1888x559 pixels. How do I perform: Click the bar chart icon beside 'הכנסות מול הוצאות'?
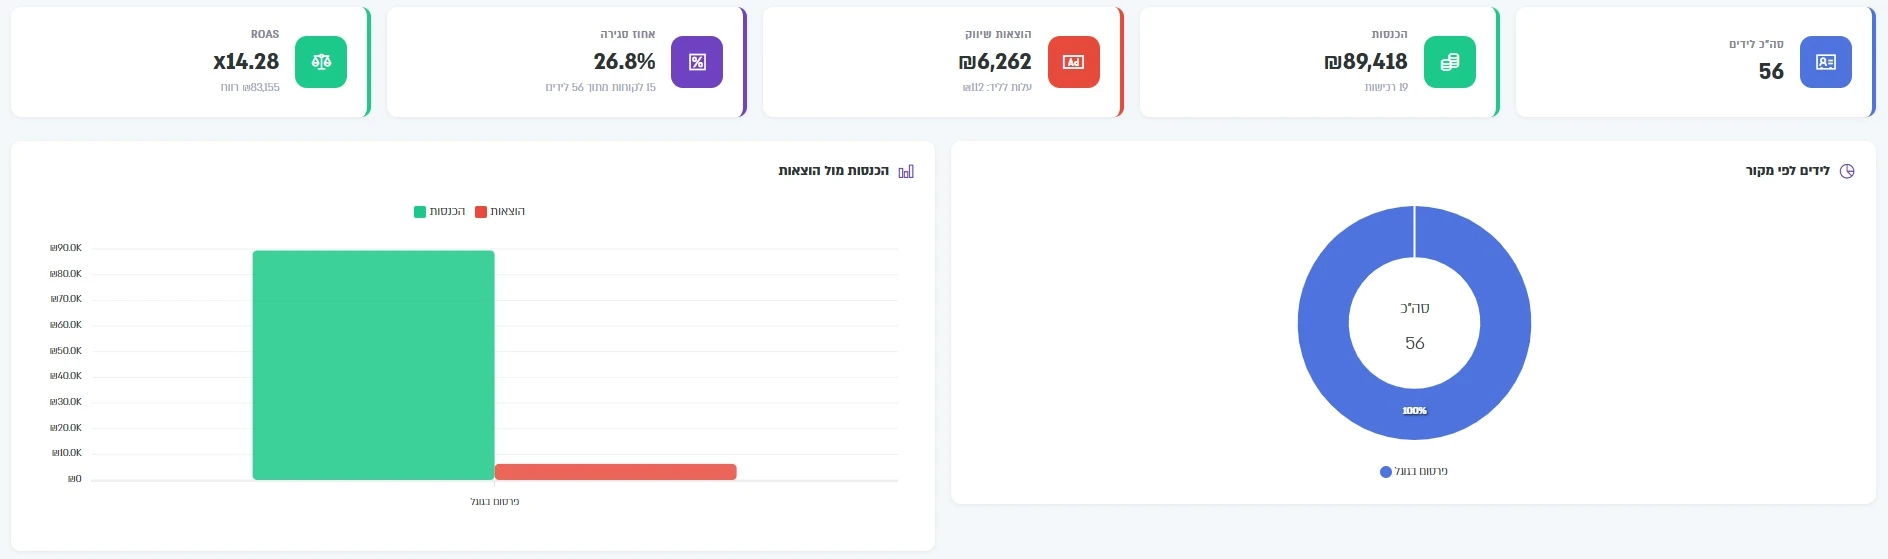pos(906,171)
